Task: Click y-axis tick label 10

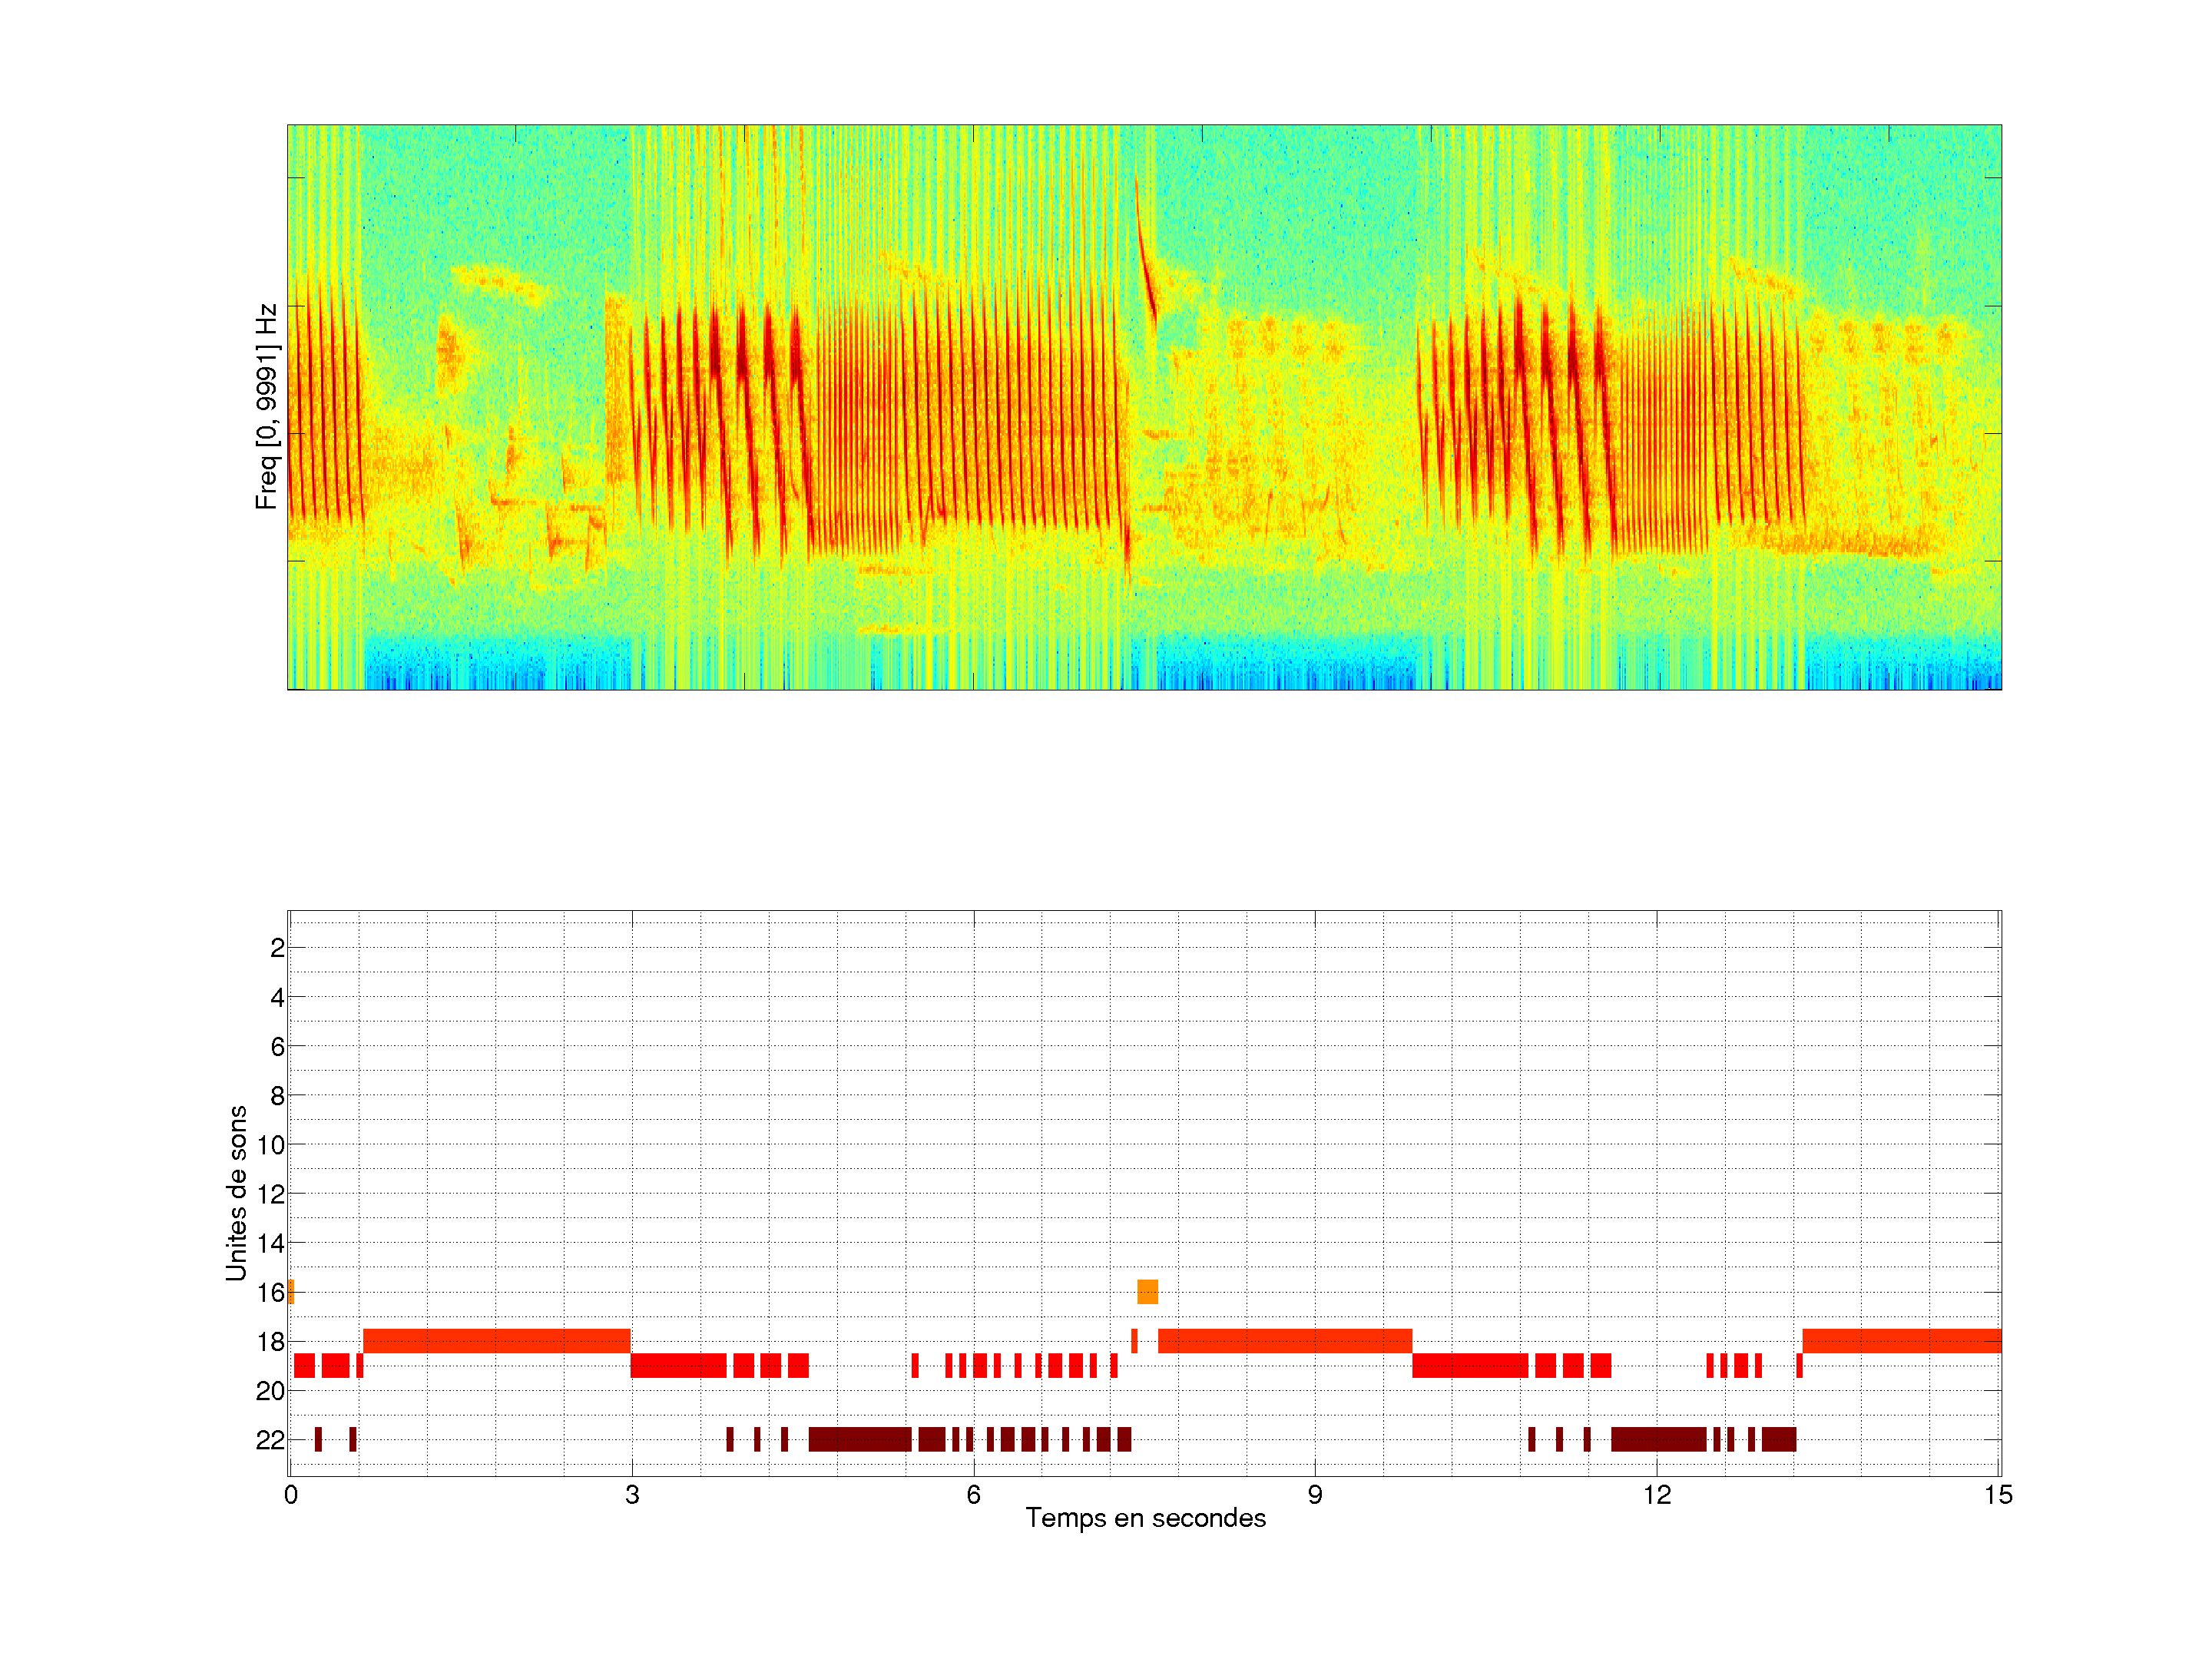Action: coord(271,1145)
